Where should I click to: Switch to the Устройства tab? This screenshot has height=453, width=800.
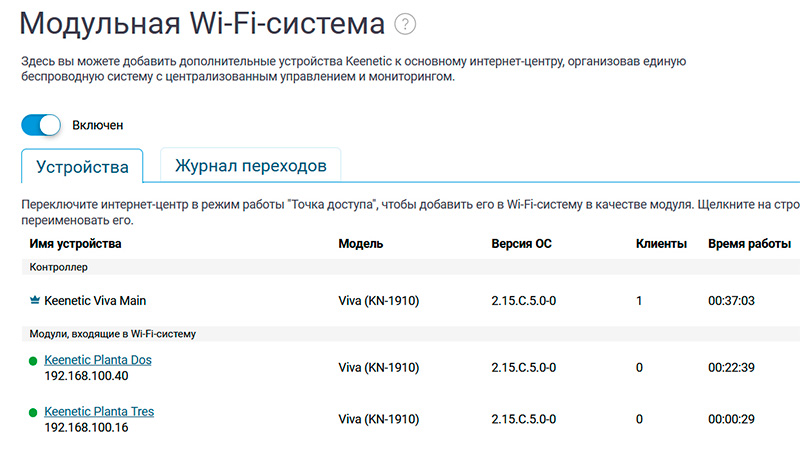(82, 166)
